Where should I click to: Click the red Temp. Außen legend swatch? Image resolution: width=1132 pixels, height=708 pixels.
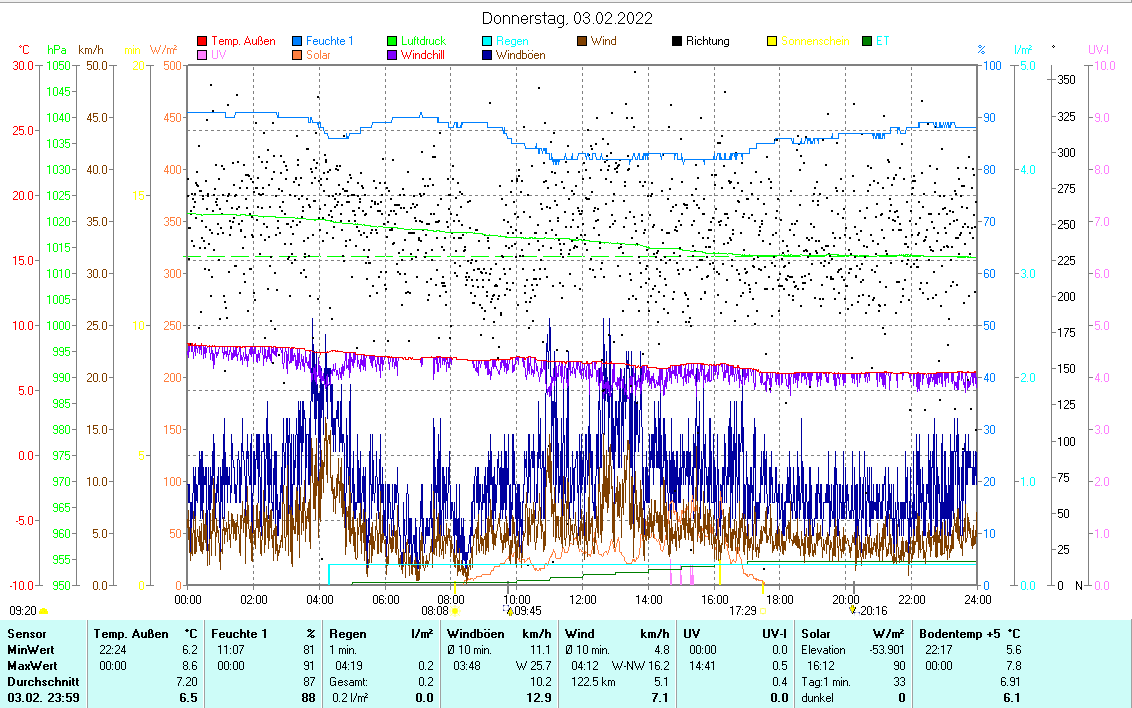click(202, 42)
